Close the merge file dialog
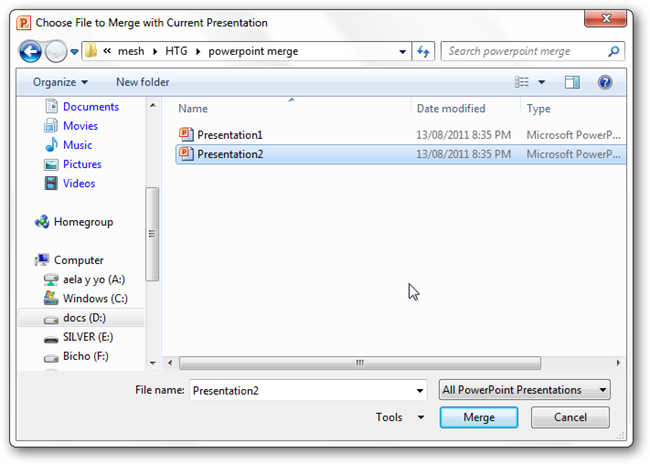650x464 pixels. pos(606,18)
